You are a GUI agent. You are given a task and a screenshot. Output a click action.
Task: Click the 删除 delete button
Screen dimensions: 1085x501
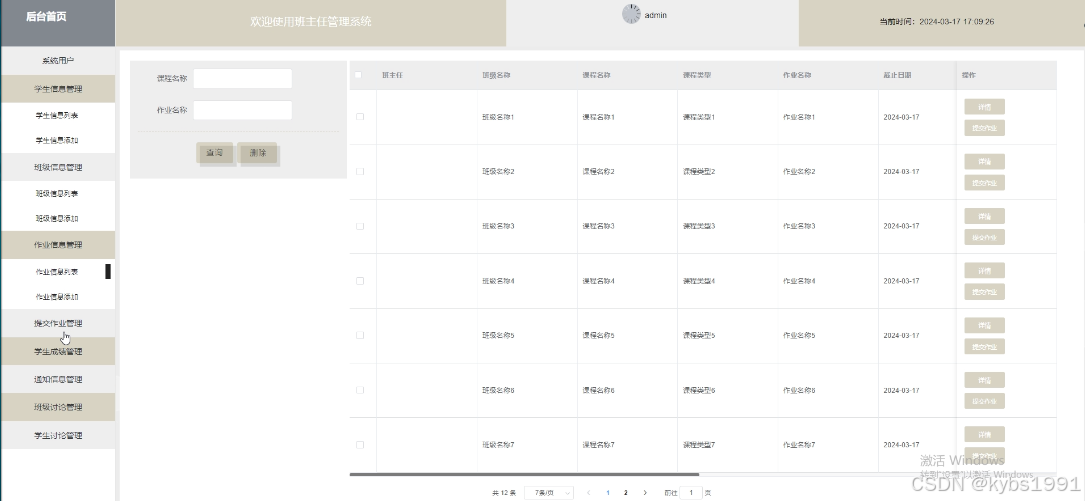coord(257,153)
